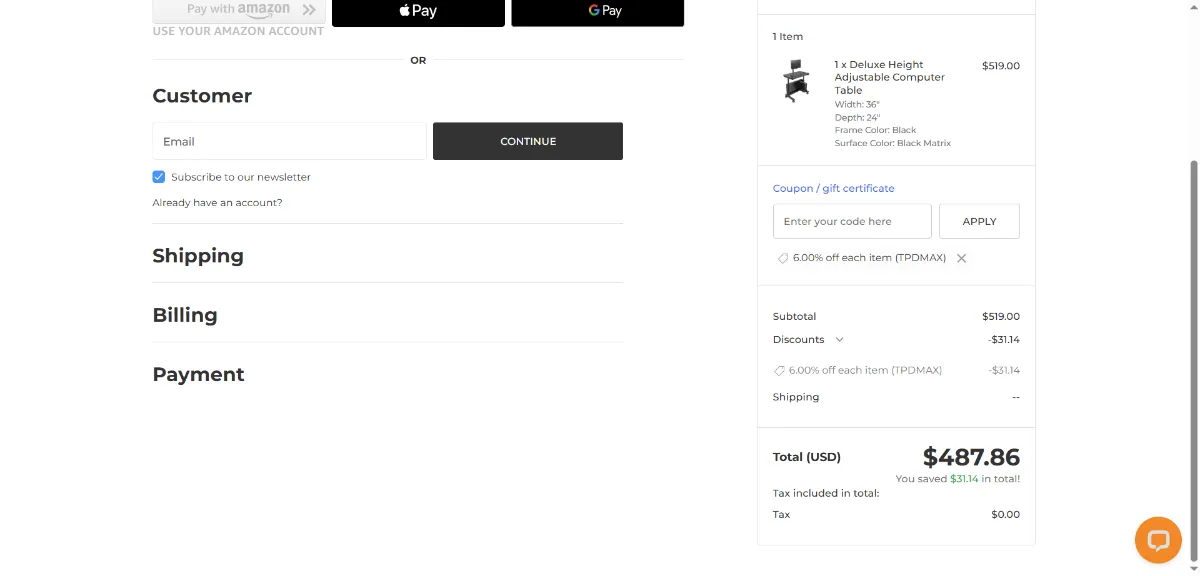1200x576 pixels.
Task: Open the live chat bubble icon
Action: [x=1158, y=541]
